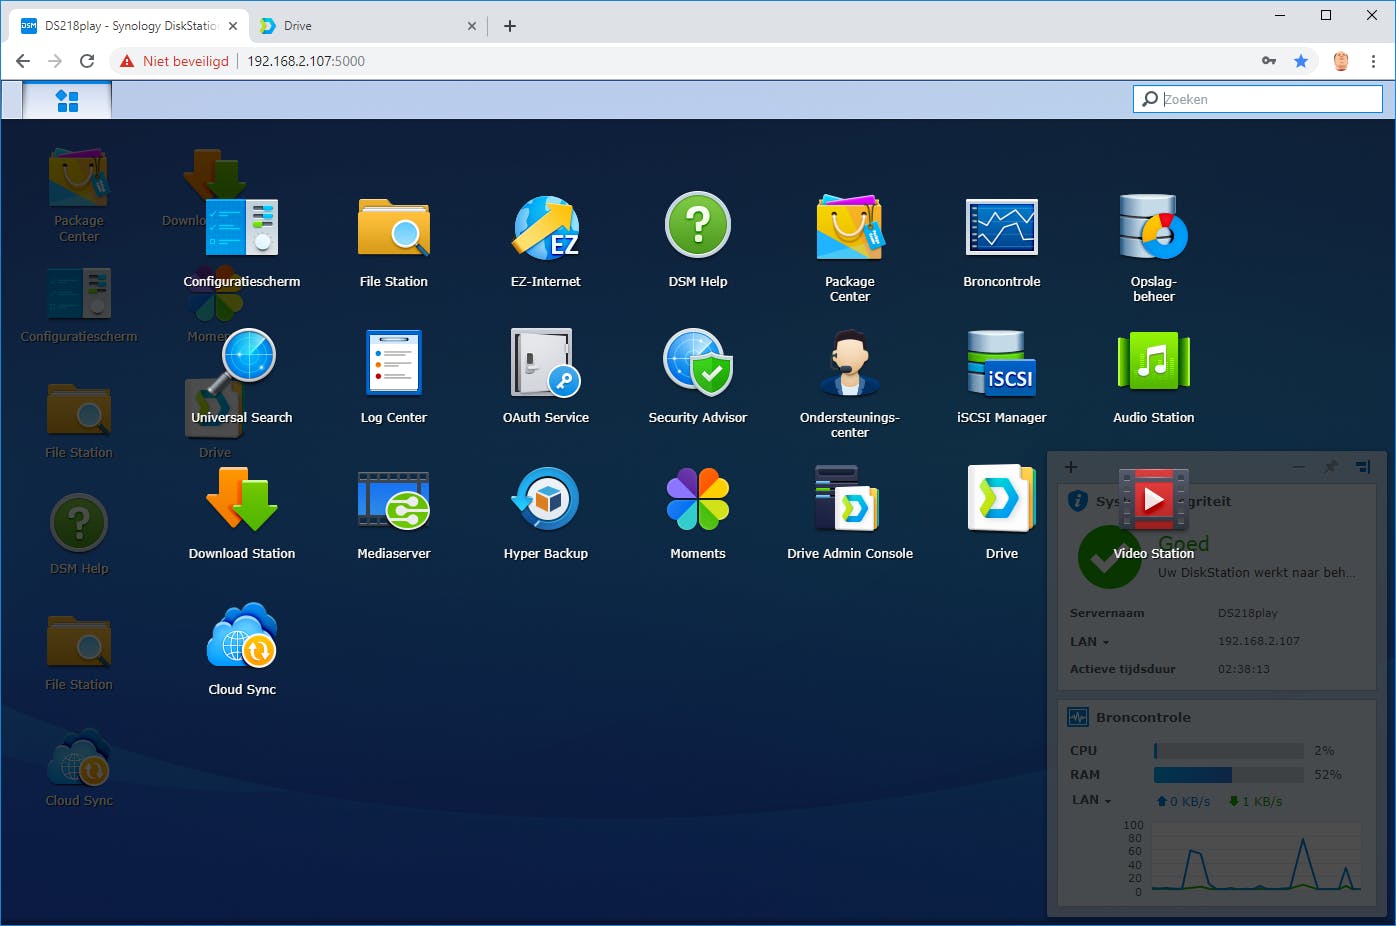Open Opslagbeheer storage manager
1396x926 pixels.
point(1154,249)
